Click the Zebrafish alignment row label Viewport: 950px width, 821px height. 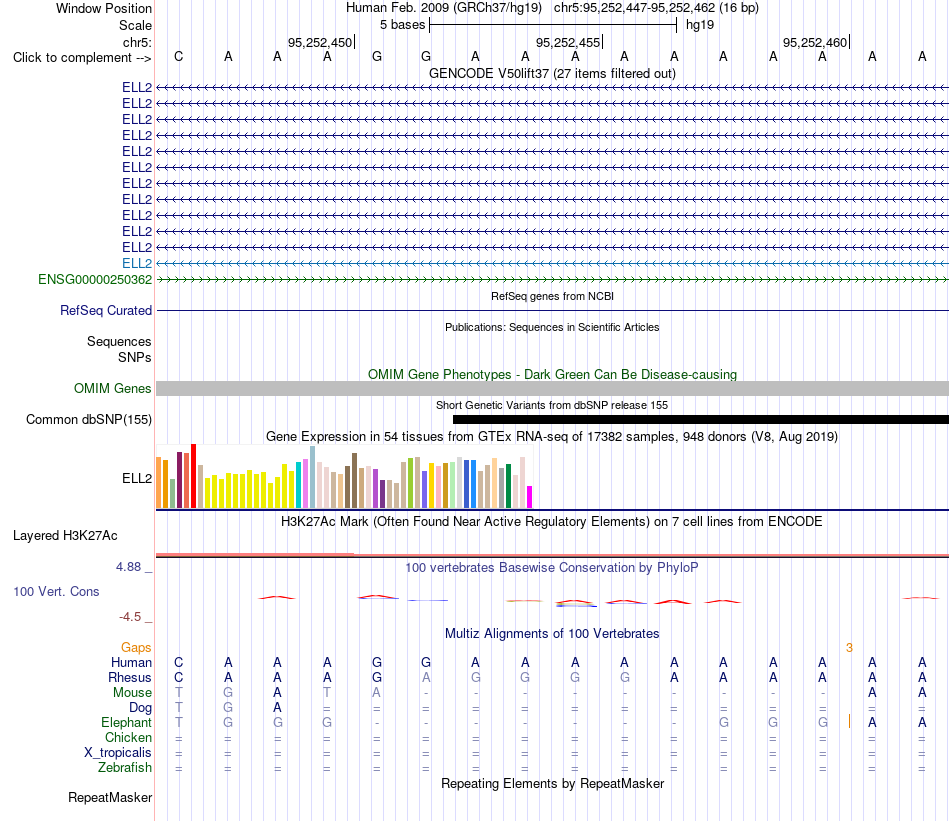[125, 768]
